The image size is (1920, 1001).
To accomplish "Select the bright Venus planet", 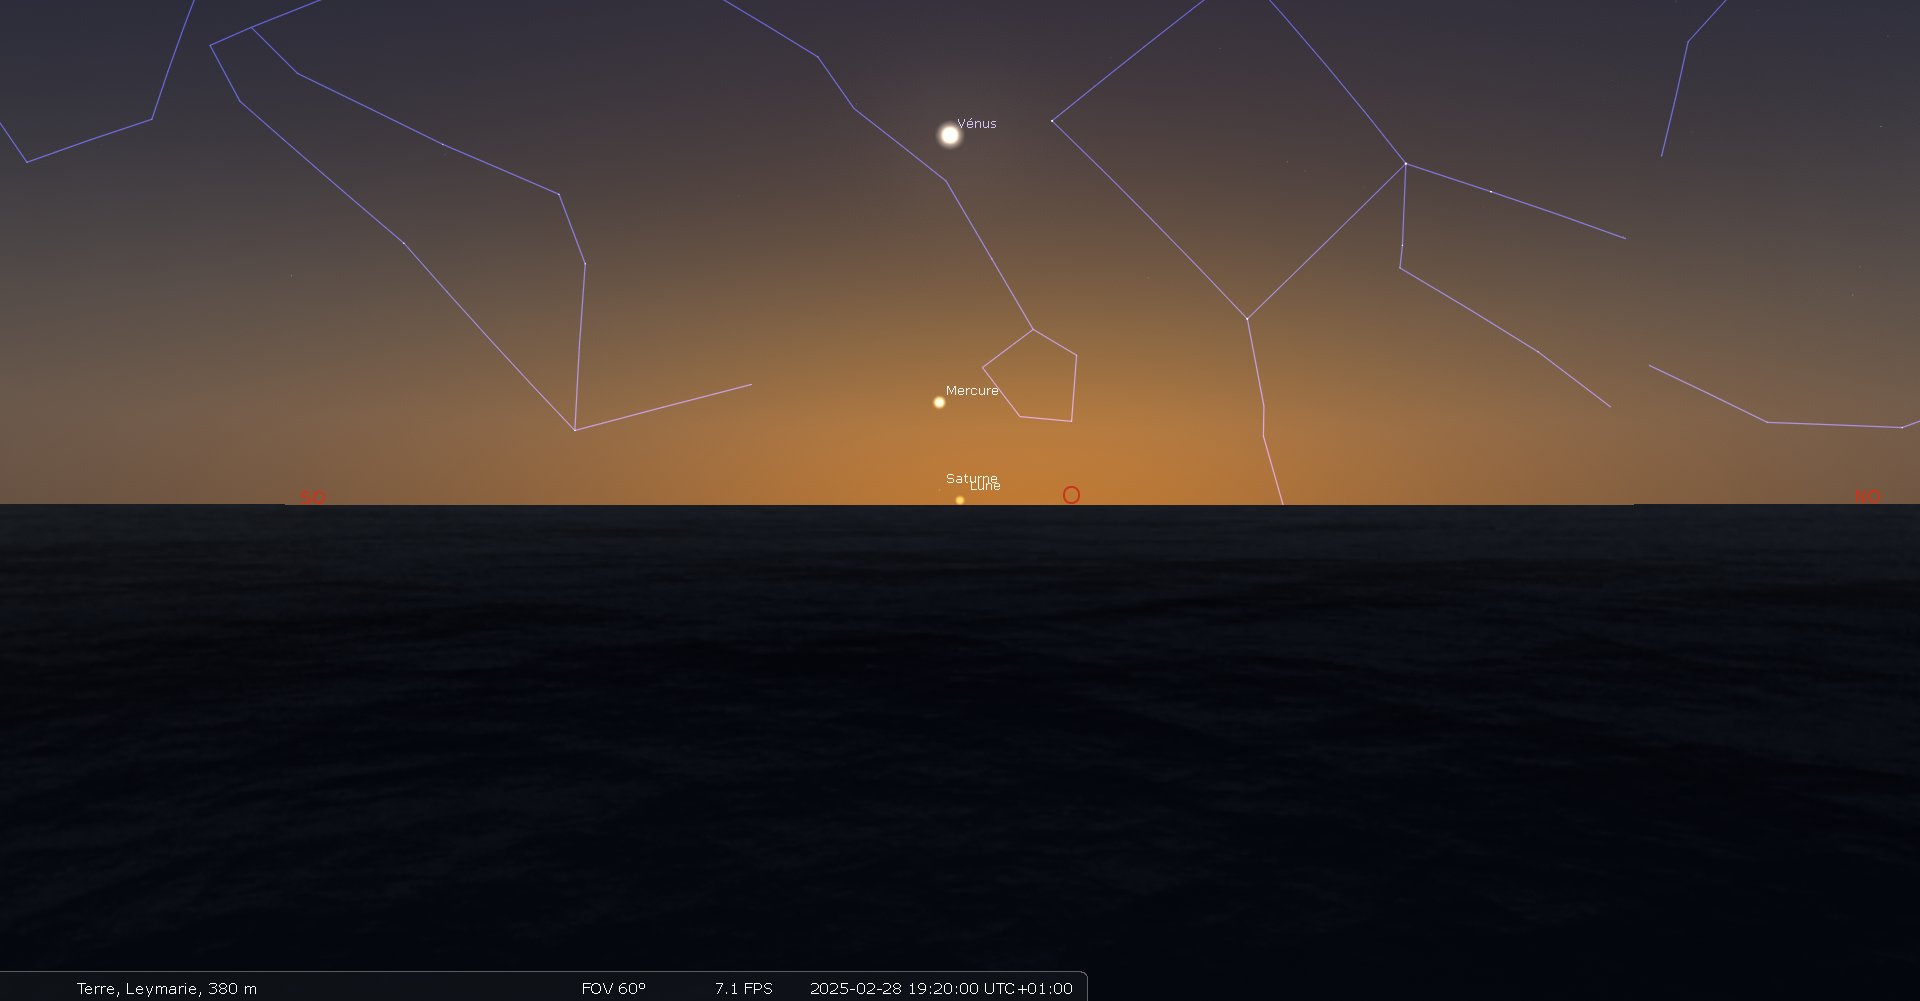I will [x=949, y=135].
